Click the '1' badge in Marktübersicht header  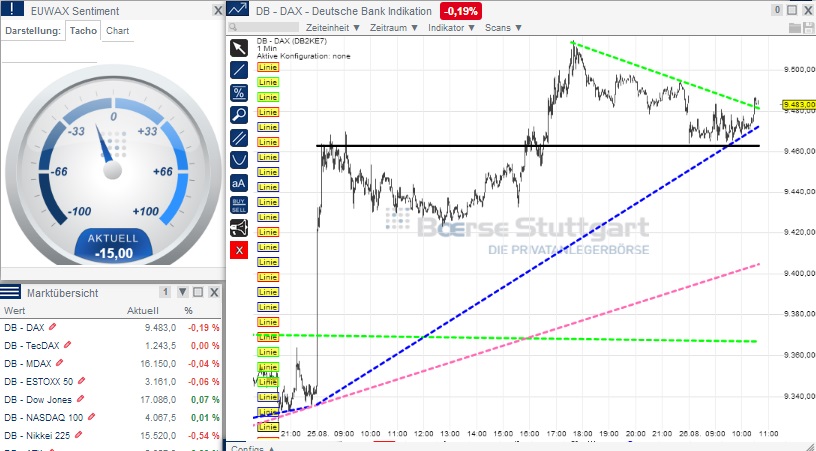pyautogui.click(x=165, y=292)
